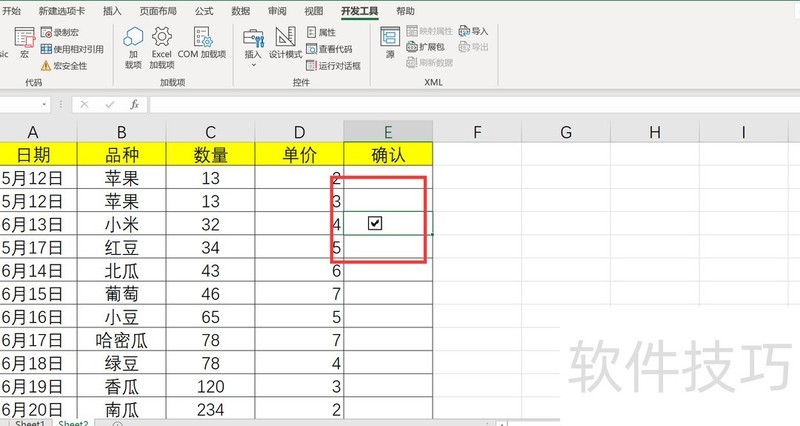Select the cell containing 北瓜
This screenshot has height=426, width=800.
pyautogui.click(x=121, y=270)
